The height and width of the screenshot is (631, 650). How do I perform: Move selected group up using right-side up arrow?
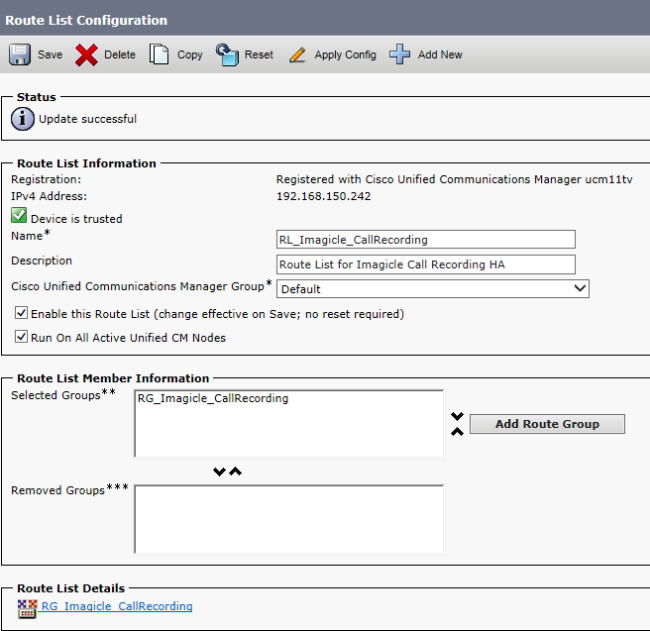click(x=457, y=431)
